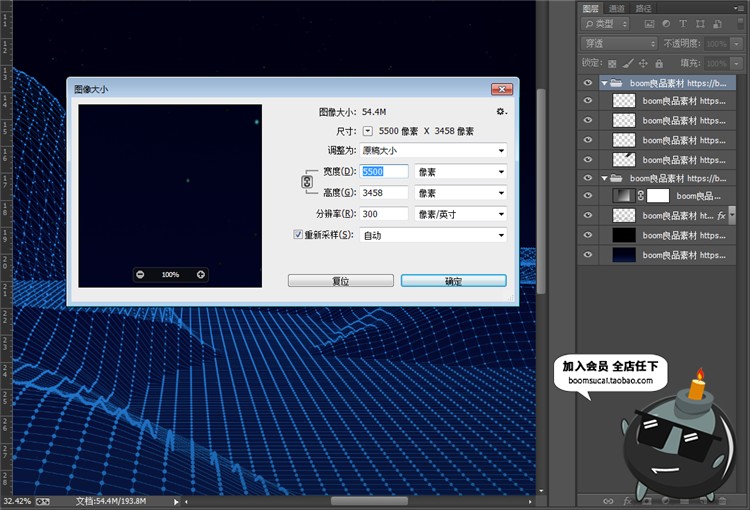The height and width of the screenshot is (510, 750).
Task: Open the resolution unit 像素/英寸 dropdown
Action: coord(460,214)
